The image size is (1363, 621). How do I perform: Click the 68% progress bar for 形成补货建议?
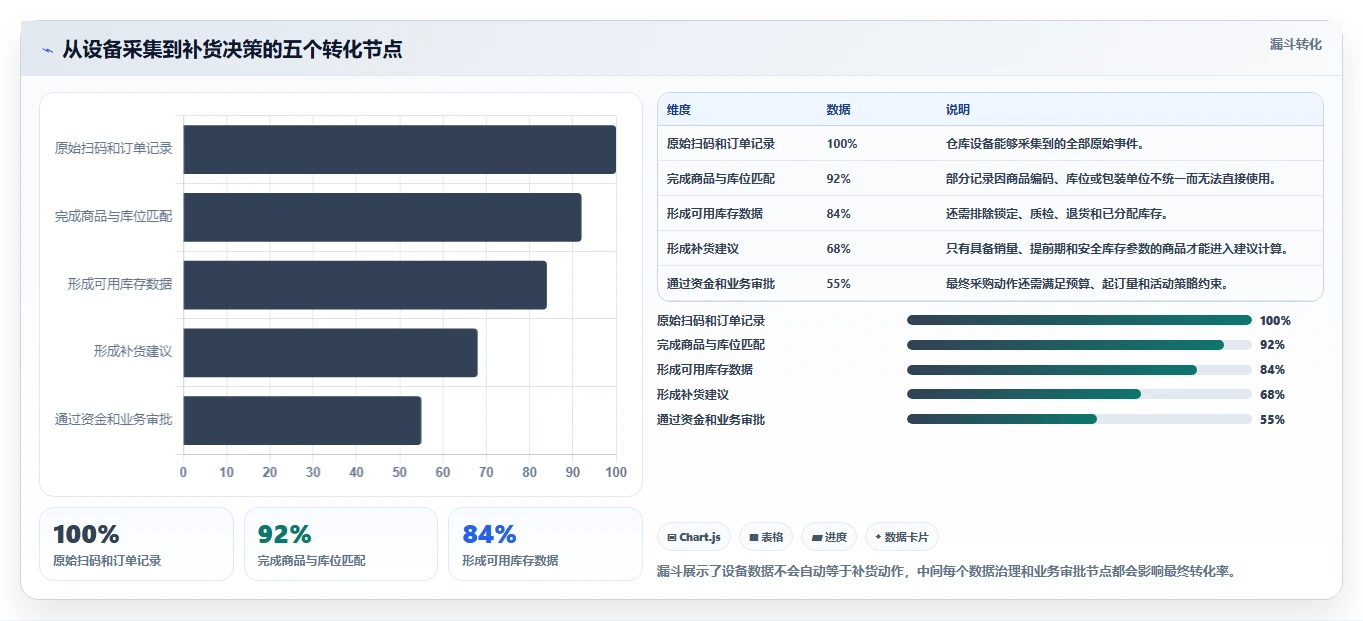coord(1079,394)
